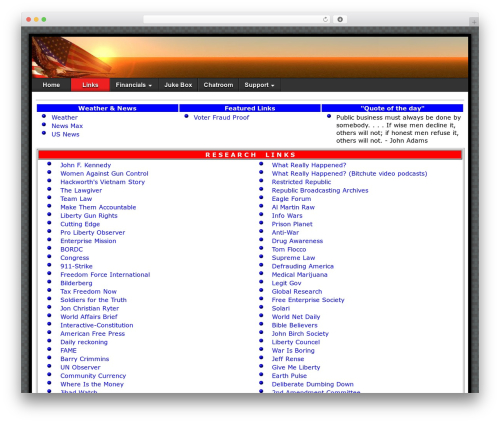This screenshot has width=500, height=423.
Task: Open Interactive-Constitution link
Action: pyautogui.click(x=97, y=325)
